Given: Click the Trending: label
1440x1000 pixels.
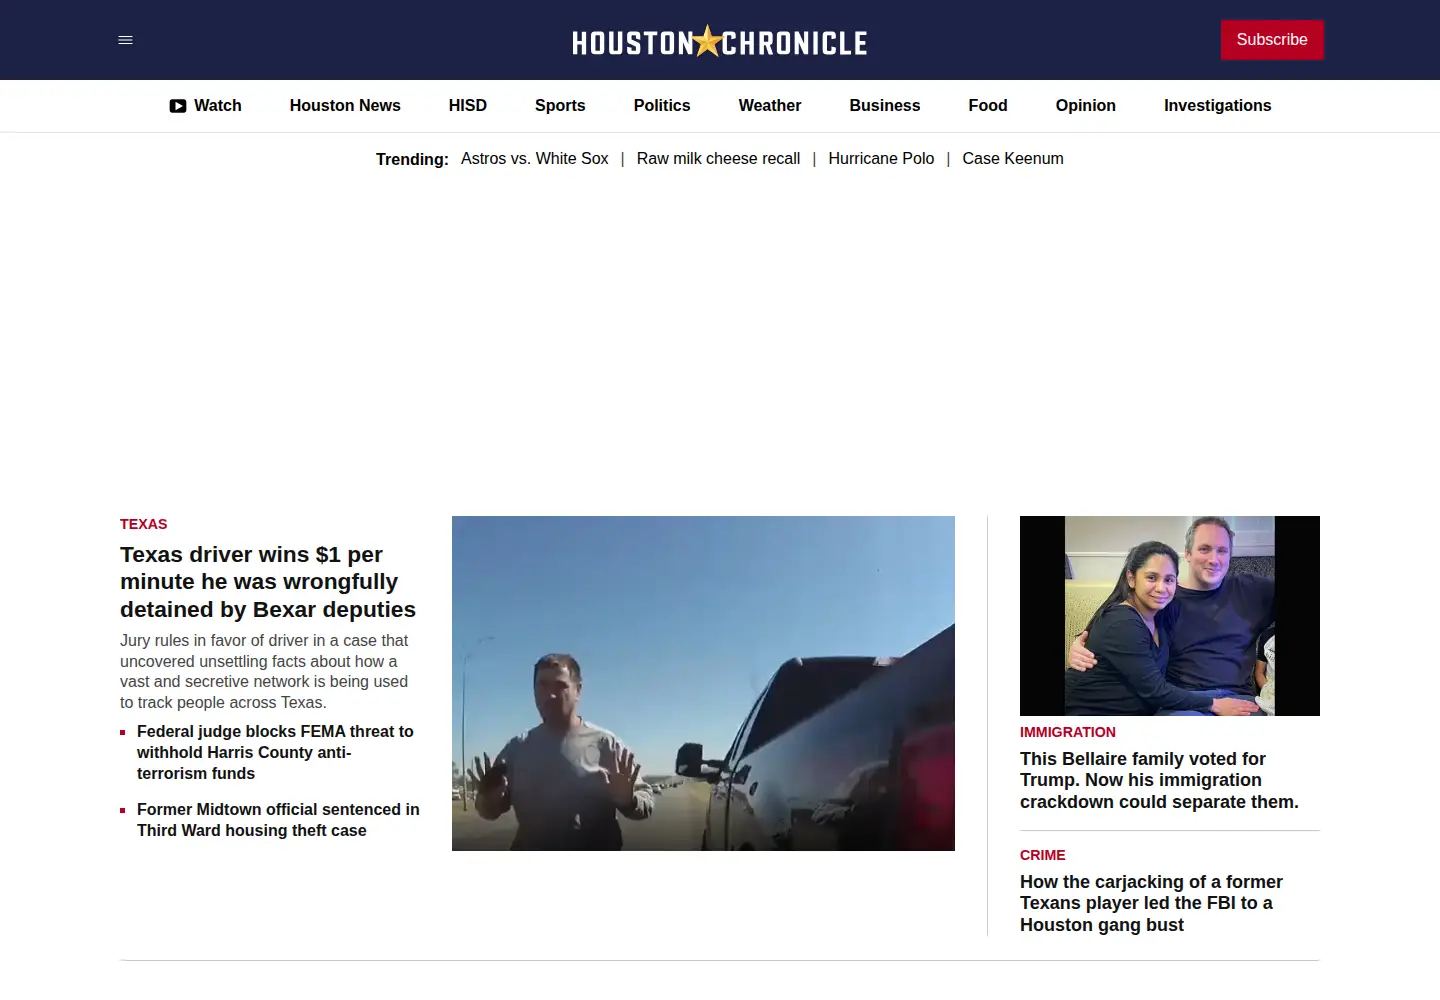Looking at the screenshot, I should pyautogui.click(x=412, y=160).
